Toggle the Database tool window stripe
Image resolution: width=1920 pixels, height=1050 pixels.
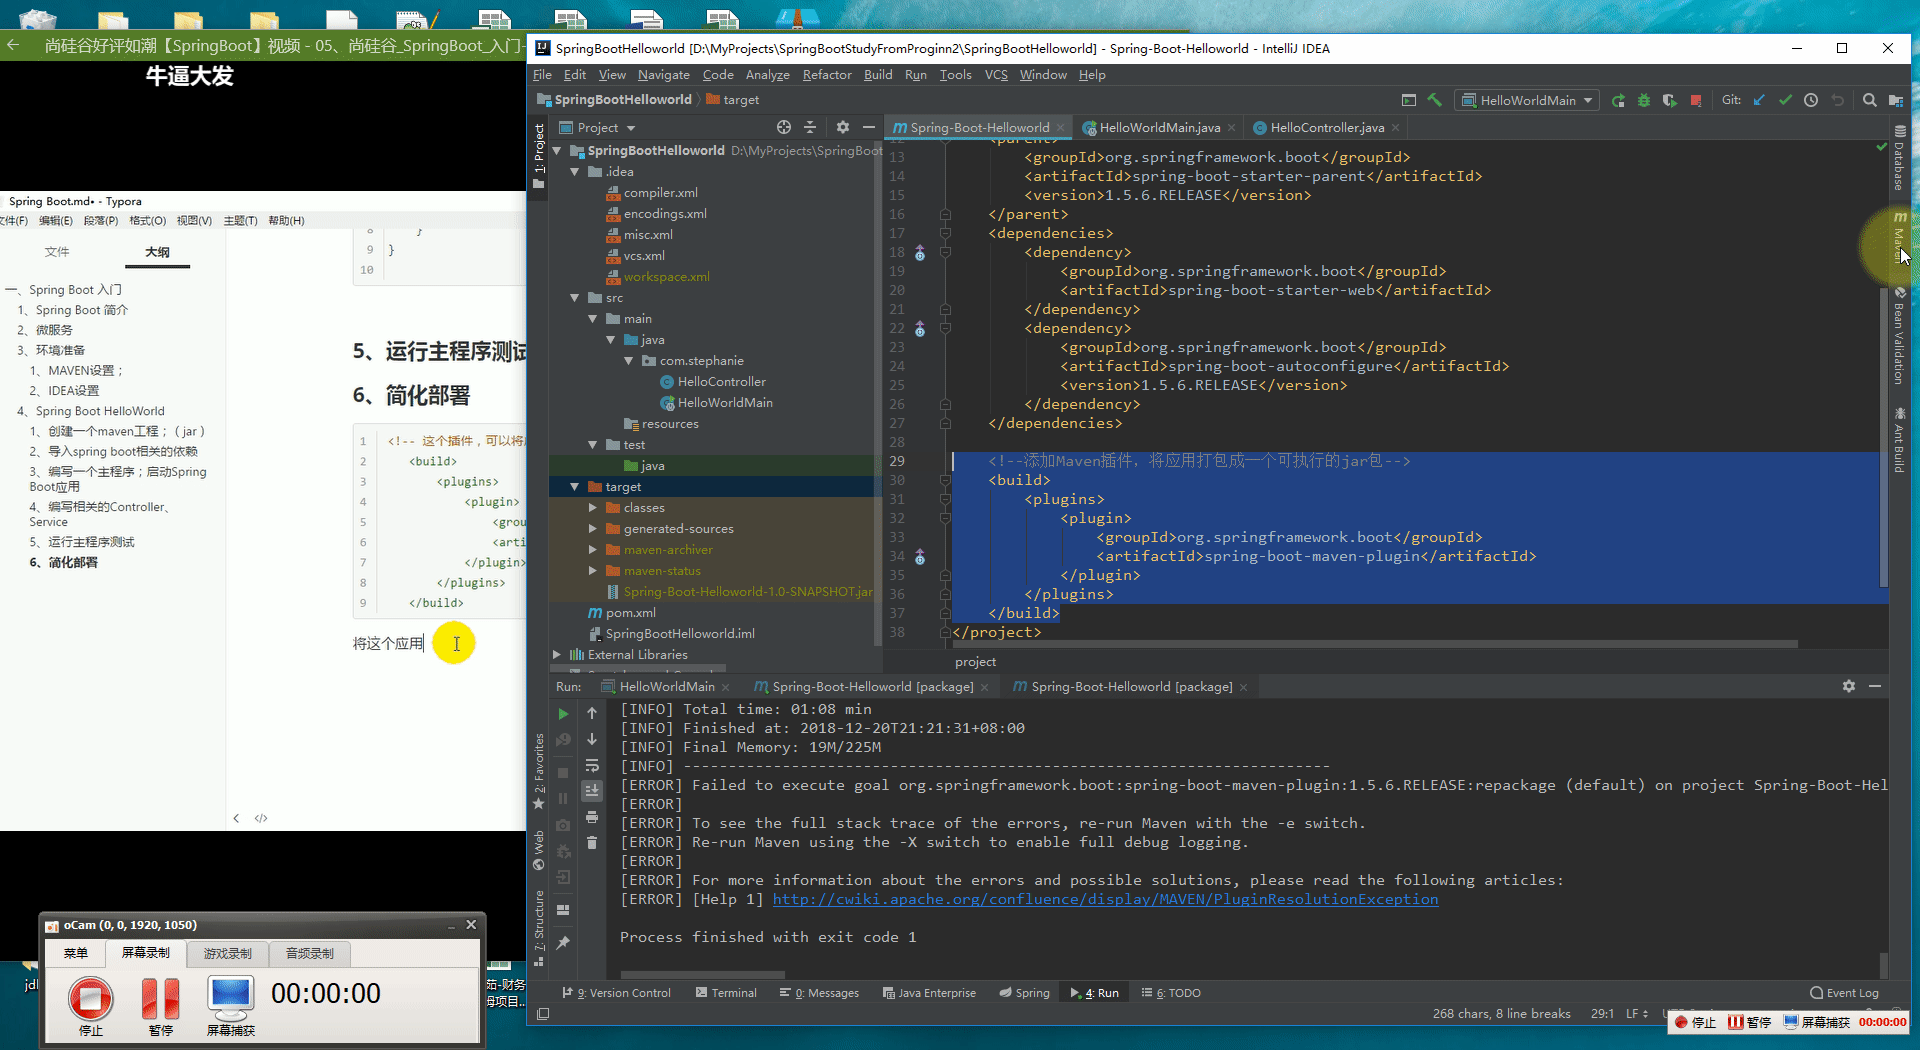coord(1899,158)
